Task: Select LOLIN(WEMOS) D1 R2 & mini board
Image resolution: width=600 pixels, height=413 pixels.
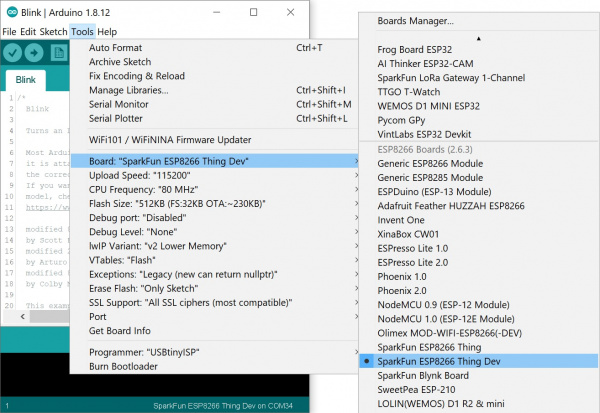Action: click(478, 404)
